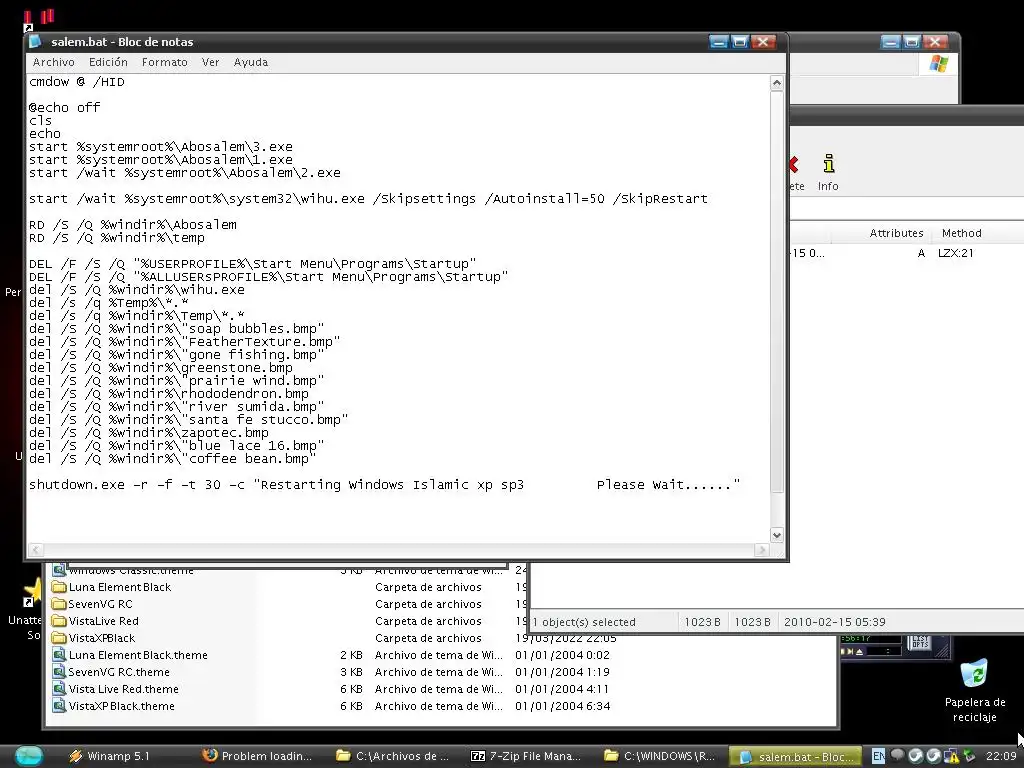Open the Ver menu
Screen dimensions: 1024x768
(210, 62)
